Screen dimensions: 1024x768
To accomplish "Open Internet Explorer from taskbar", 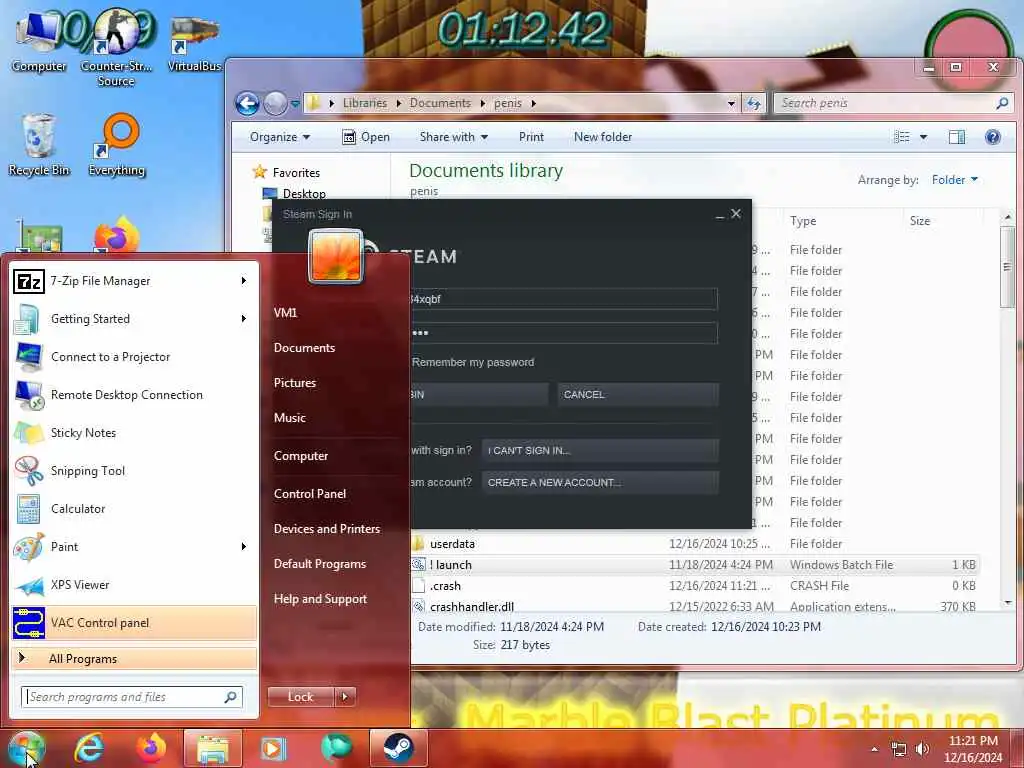I will click(88, 748).
